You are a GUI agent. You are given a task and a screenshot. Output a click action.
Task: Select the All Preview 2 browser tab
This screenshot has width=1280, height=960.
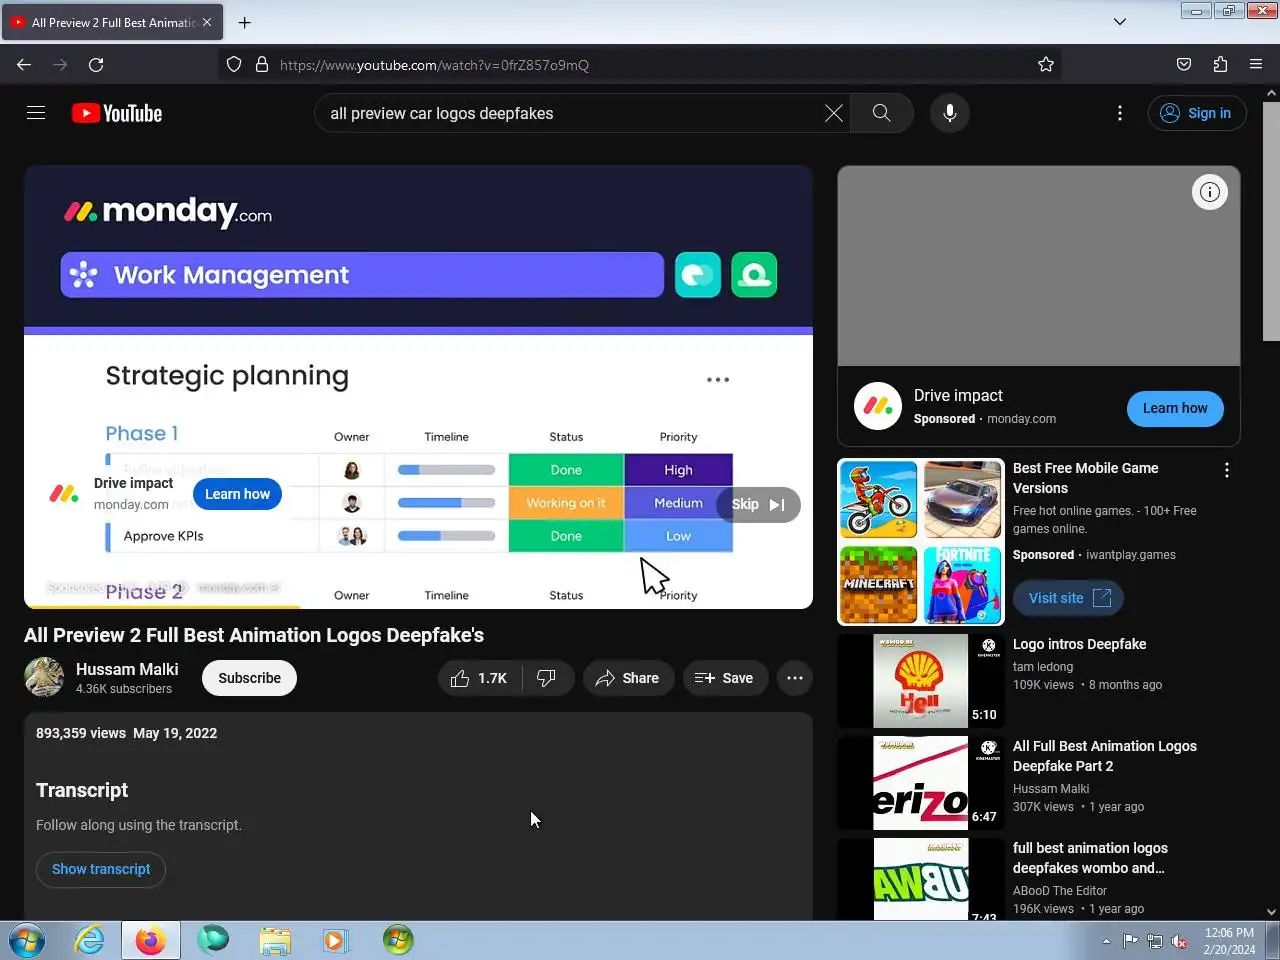point(112,22)
